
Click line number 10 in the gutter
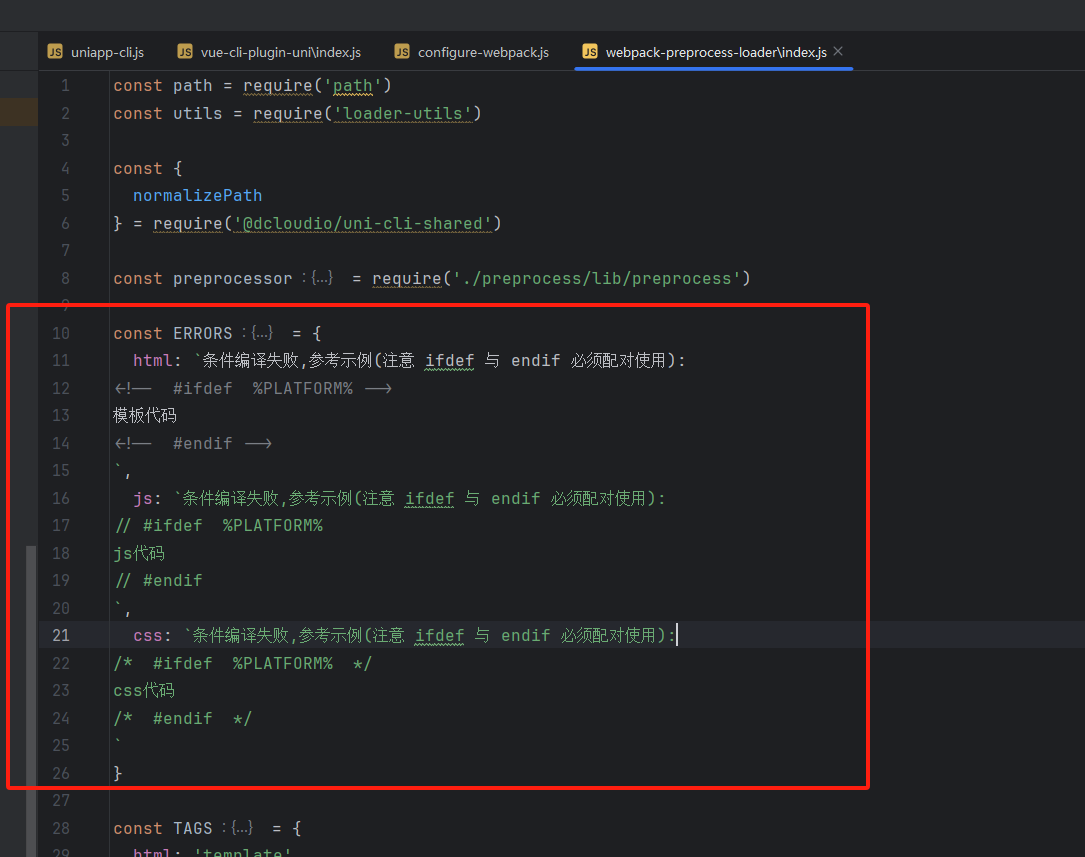coord(61,333)
